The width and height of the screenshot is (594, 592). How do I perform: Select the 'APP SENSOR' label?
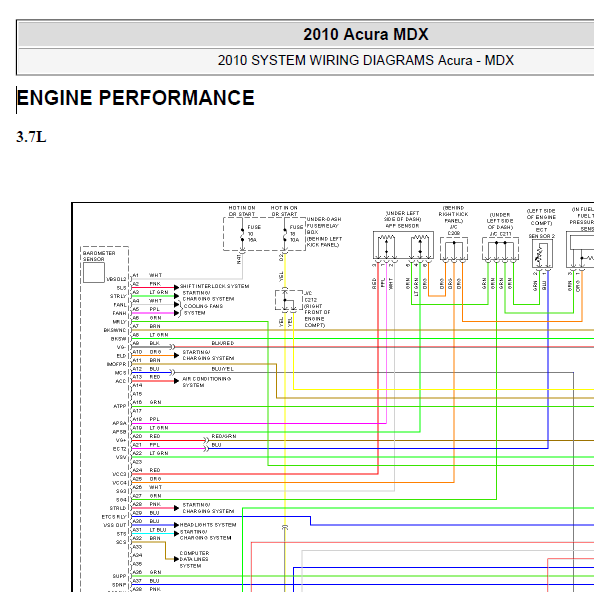click(x=402, y=226)
